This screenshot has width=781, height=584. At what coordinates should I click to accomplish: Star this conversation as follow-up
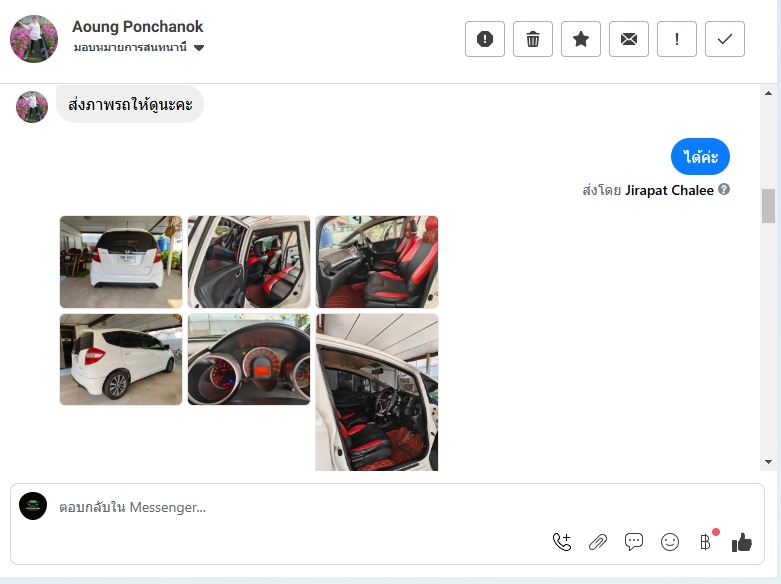pyautogui.click(x=581, y=39)
